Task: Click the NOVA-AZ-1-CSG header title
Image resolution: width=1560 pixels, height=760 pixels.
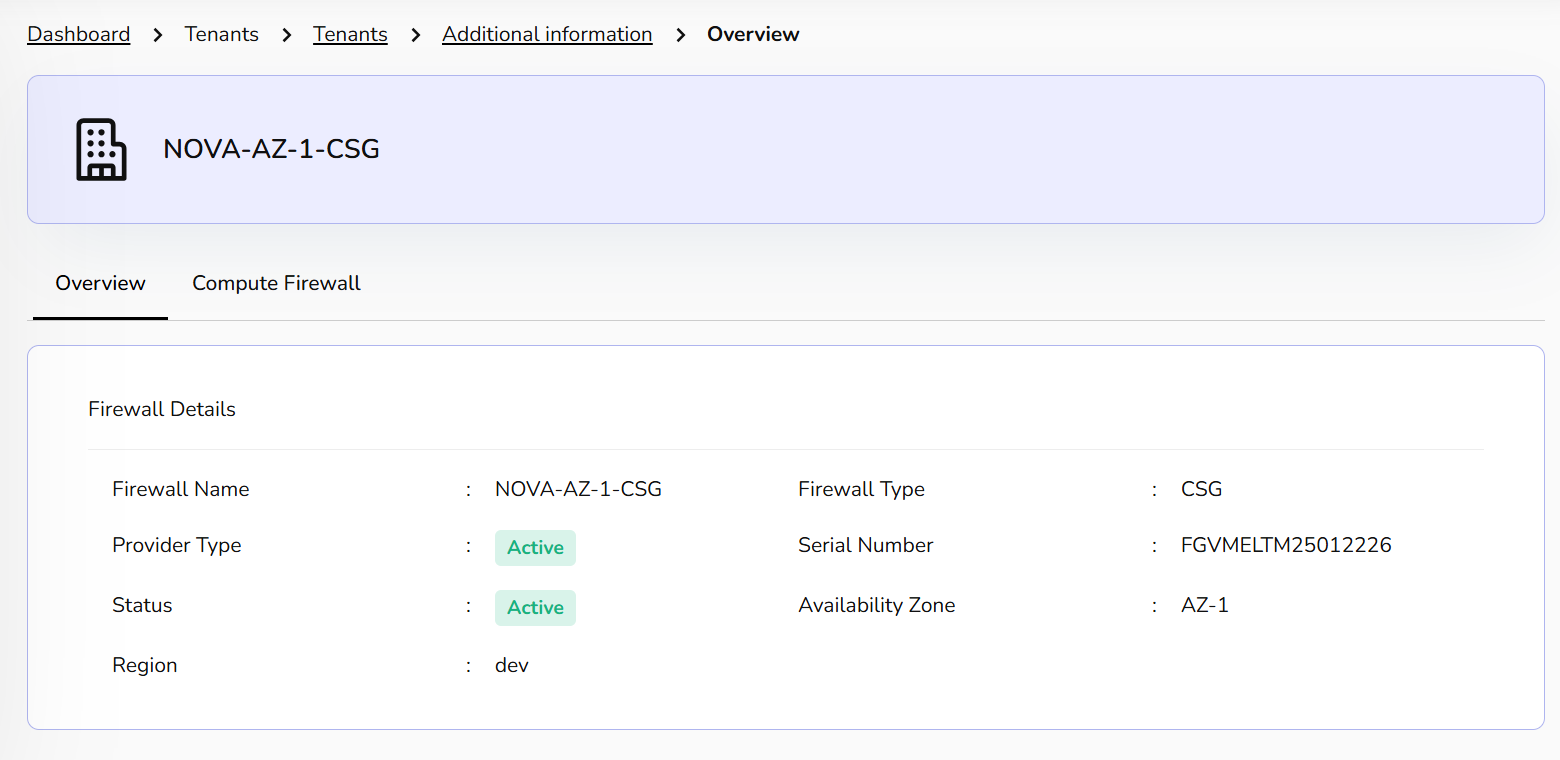Action: coord(271,149)
